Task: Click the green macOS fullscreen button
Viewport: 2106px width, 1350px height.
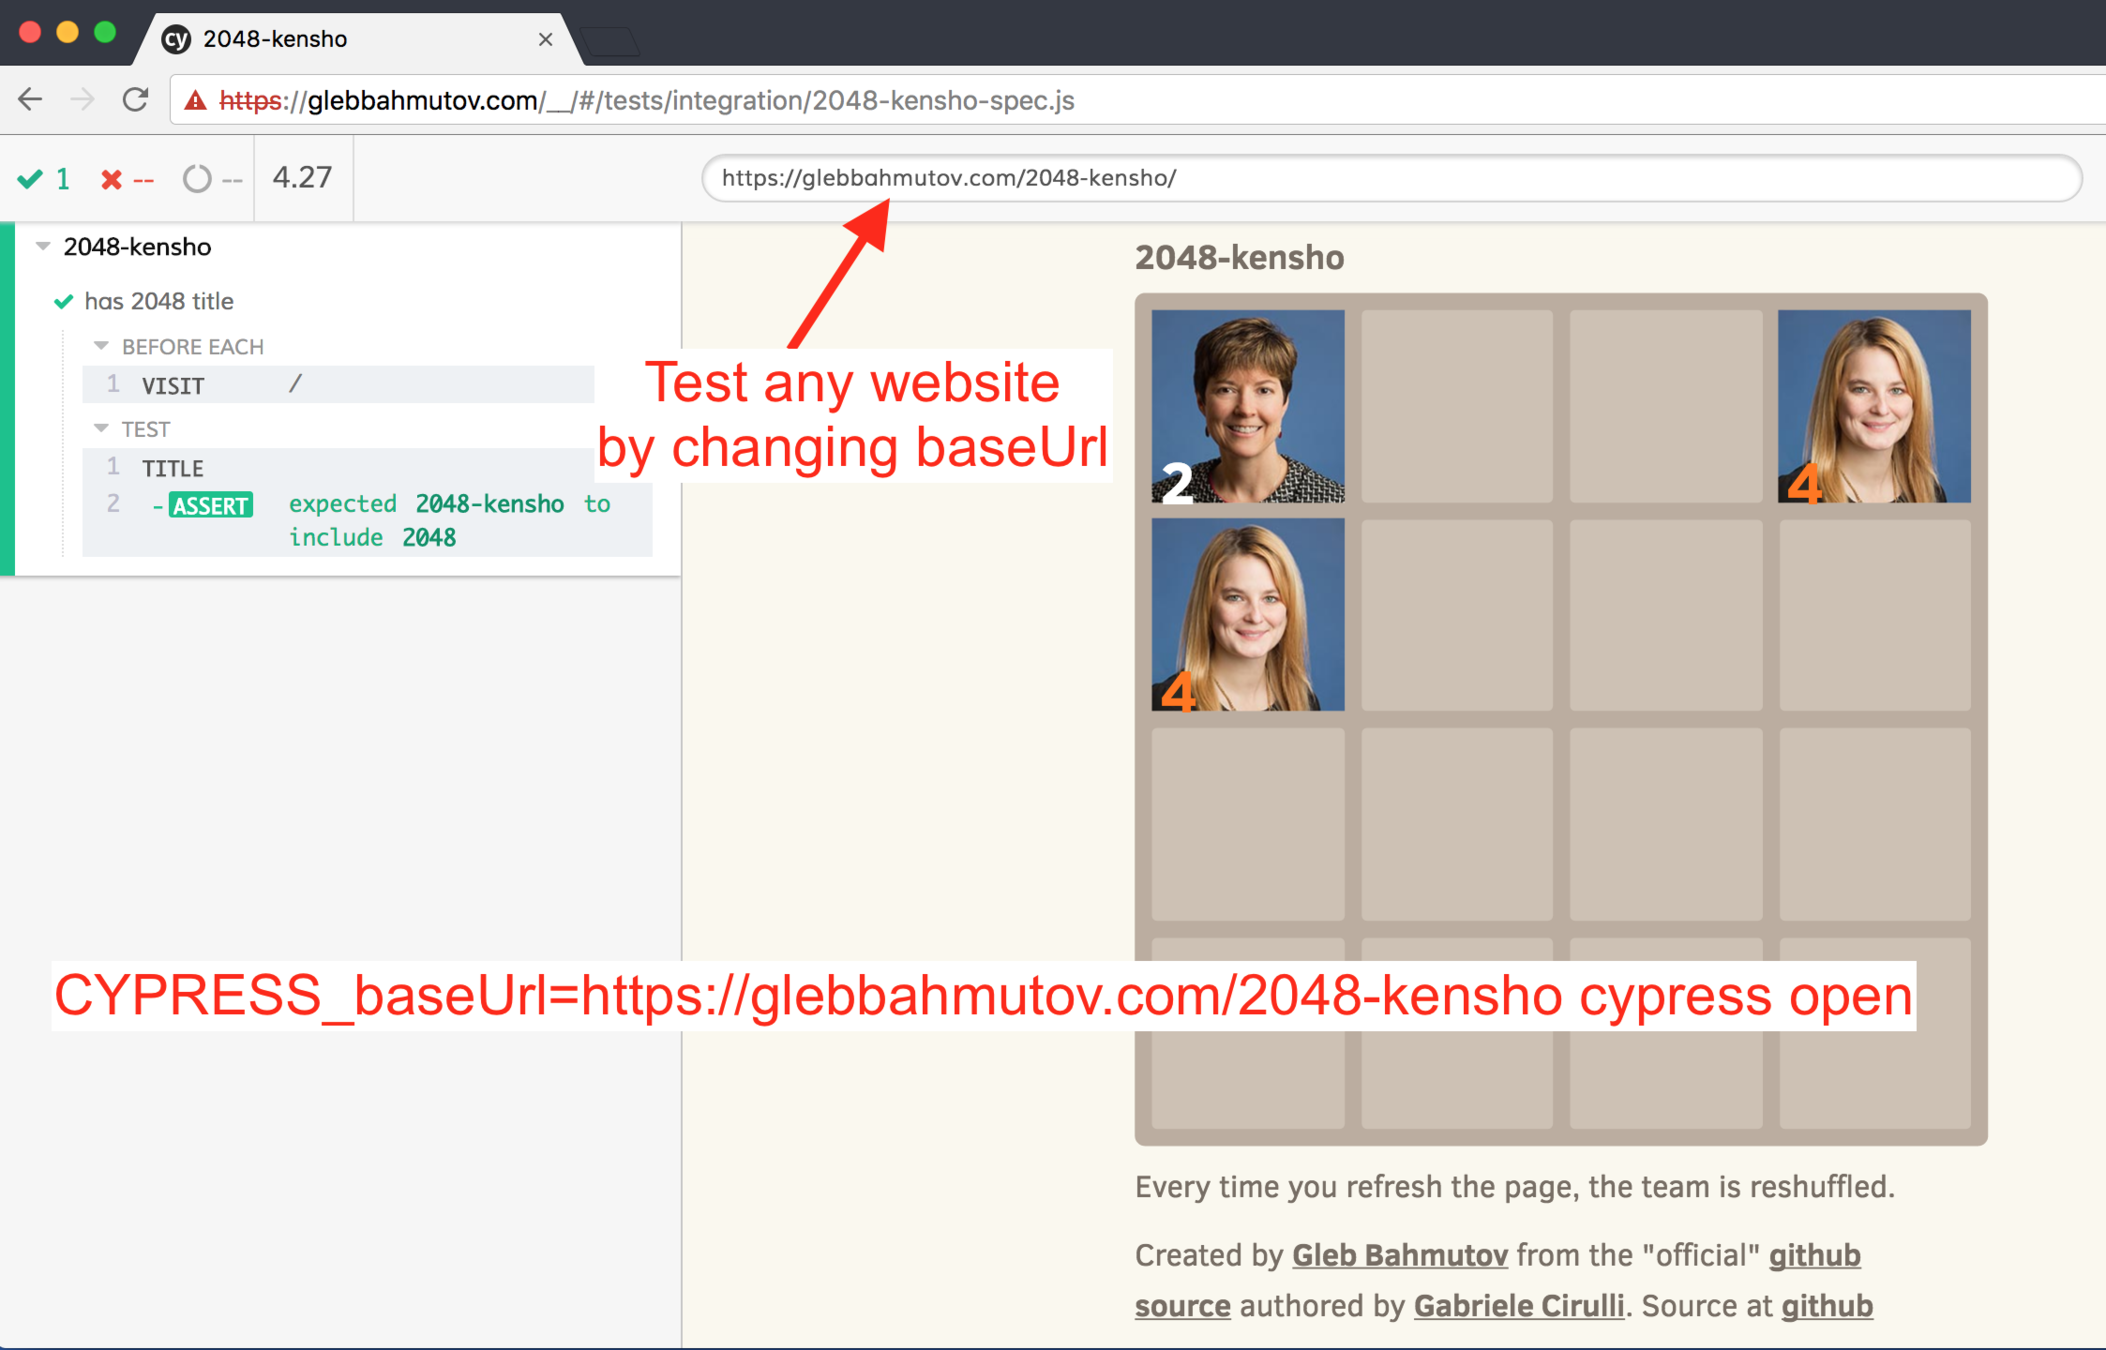Action: (x=105, y=32)
